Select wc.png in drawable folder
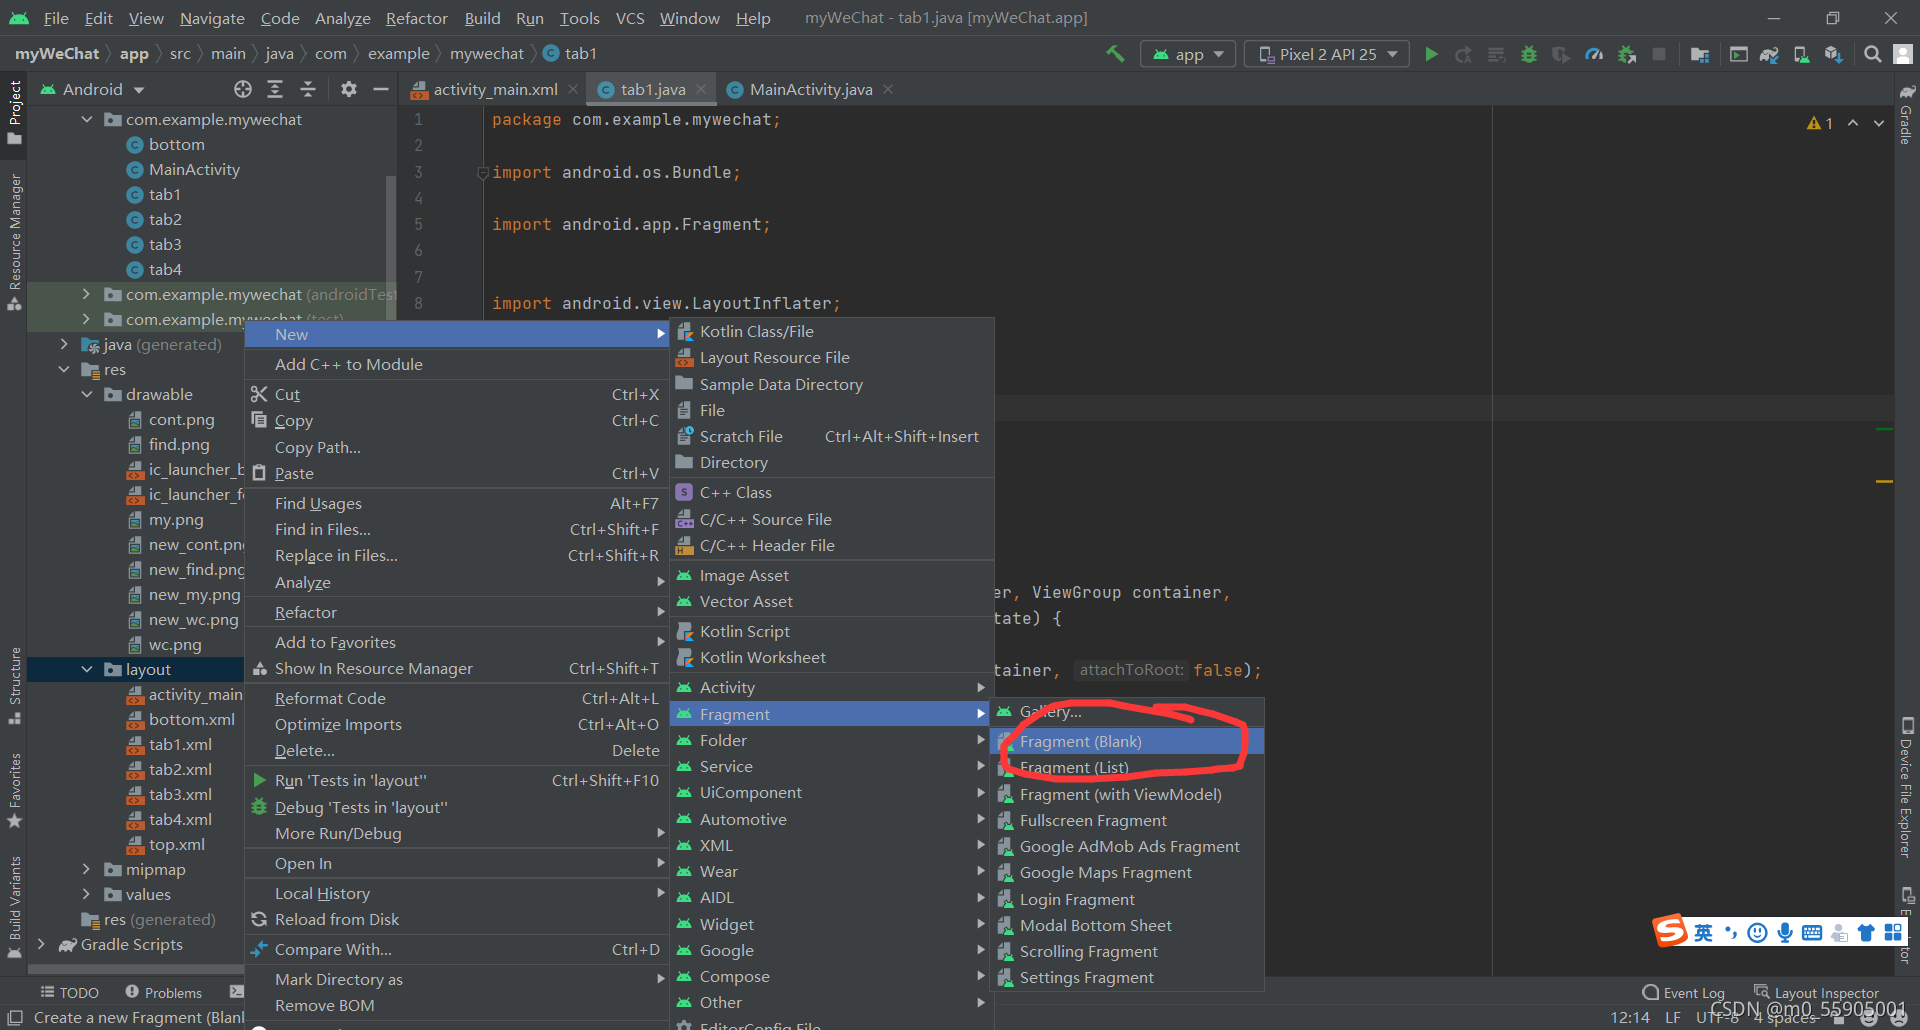The height and width of the screenshot is (1030, 1920). [175, 644]
